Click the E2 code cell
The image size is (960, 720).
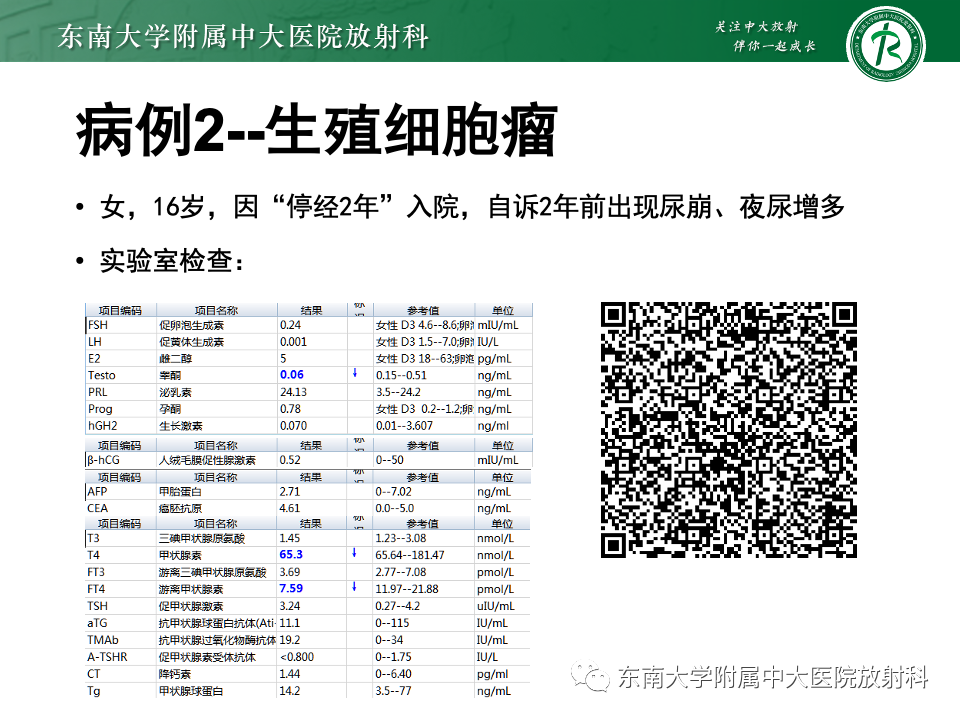click(94, 359)
